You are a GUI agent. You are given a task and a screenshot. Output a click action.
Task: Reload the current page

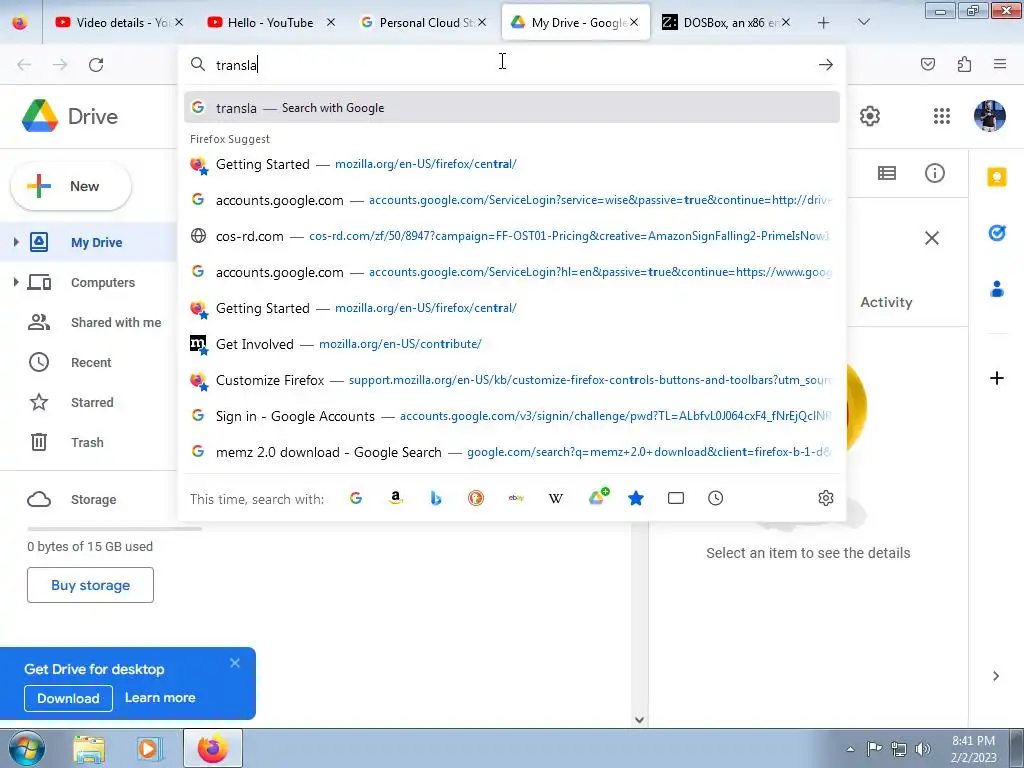(x=96, y=65)
